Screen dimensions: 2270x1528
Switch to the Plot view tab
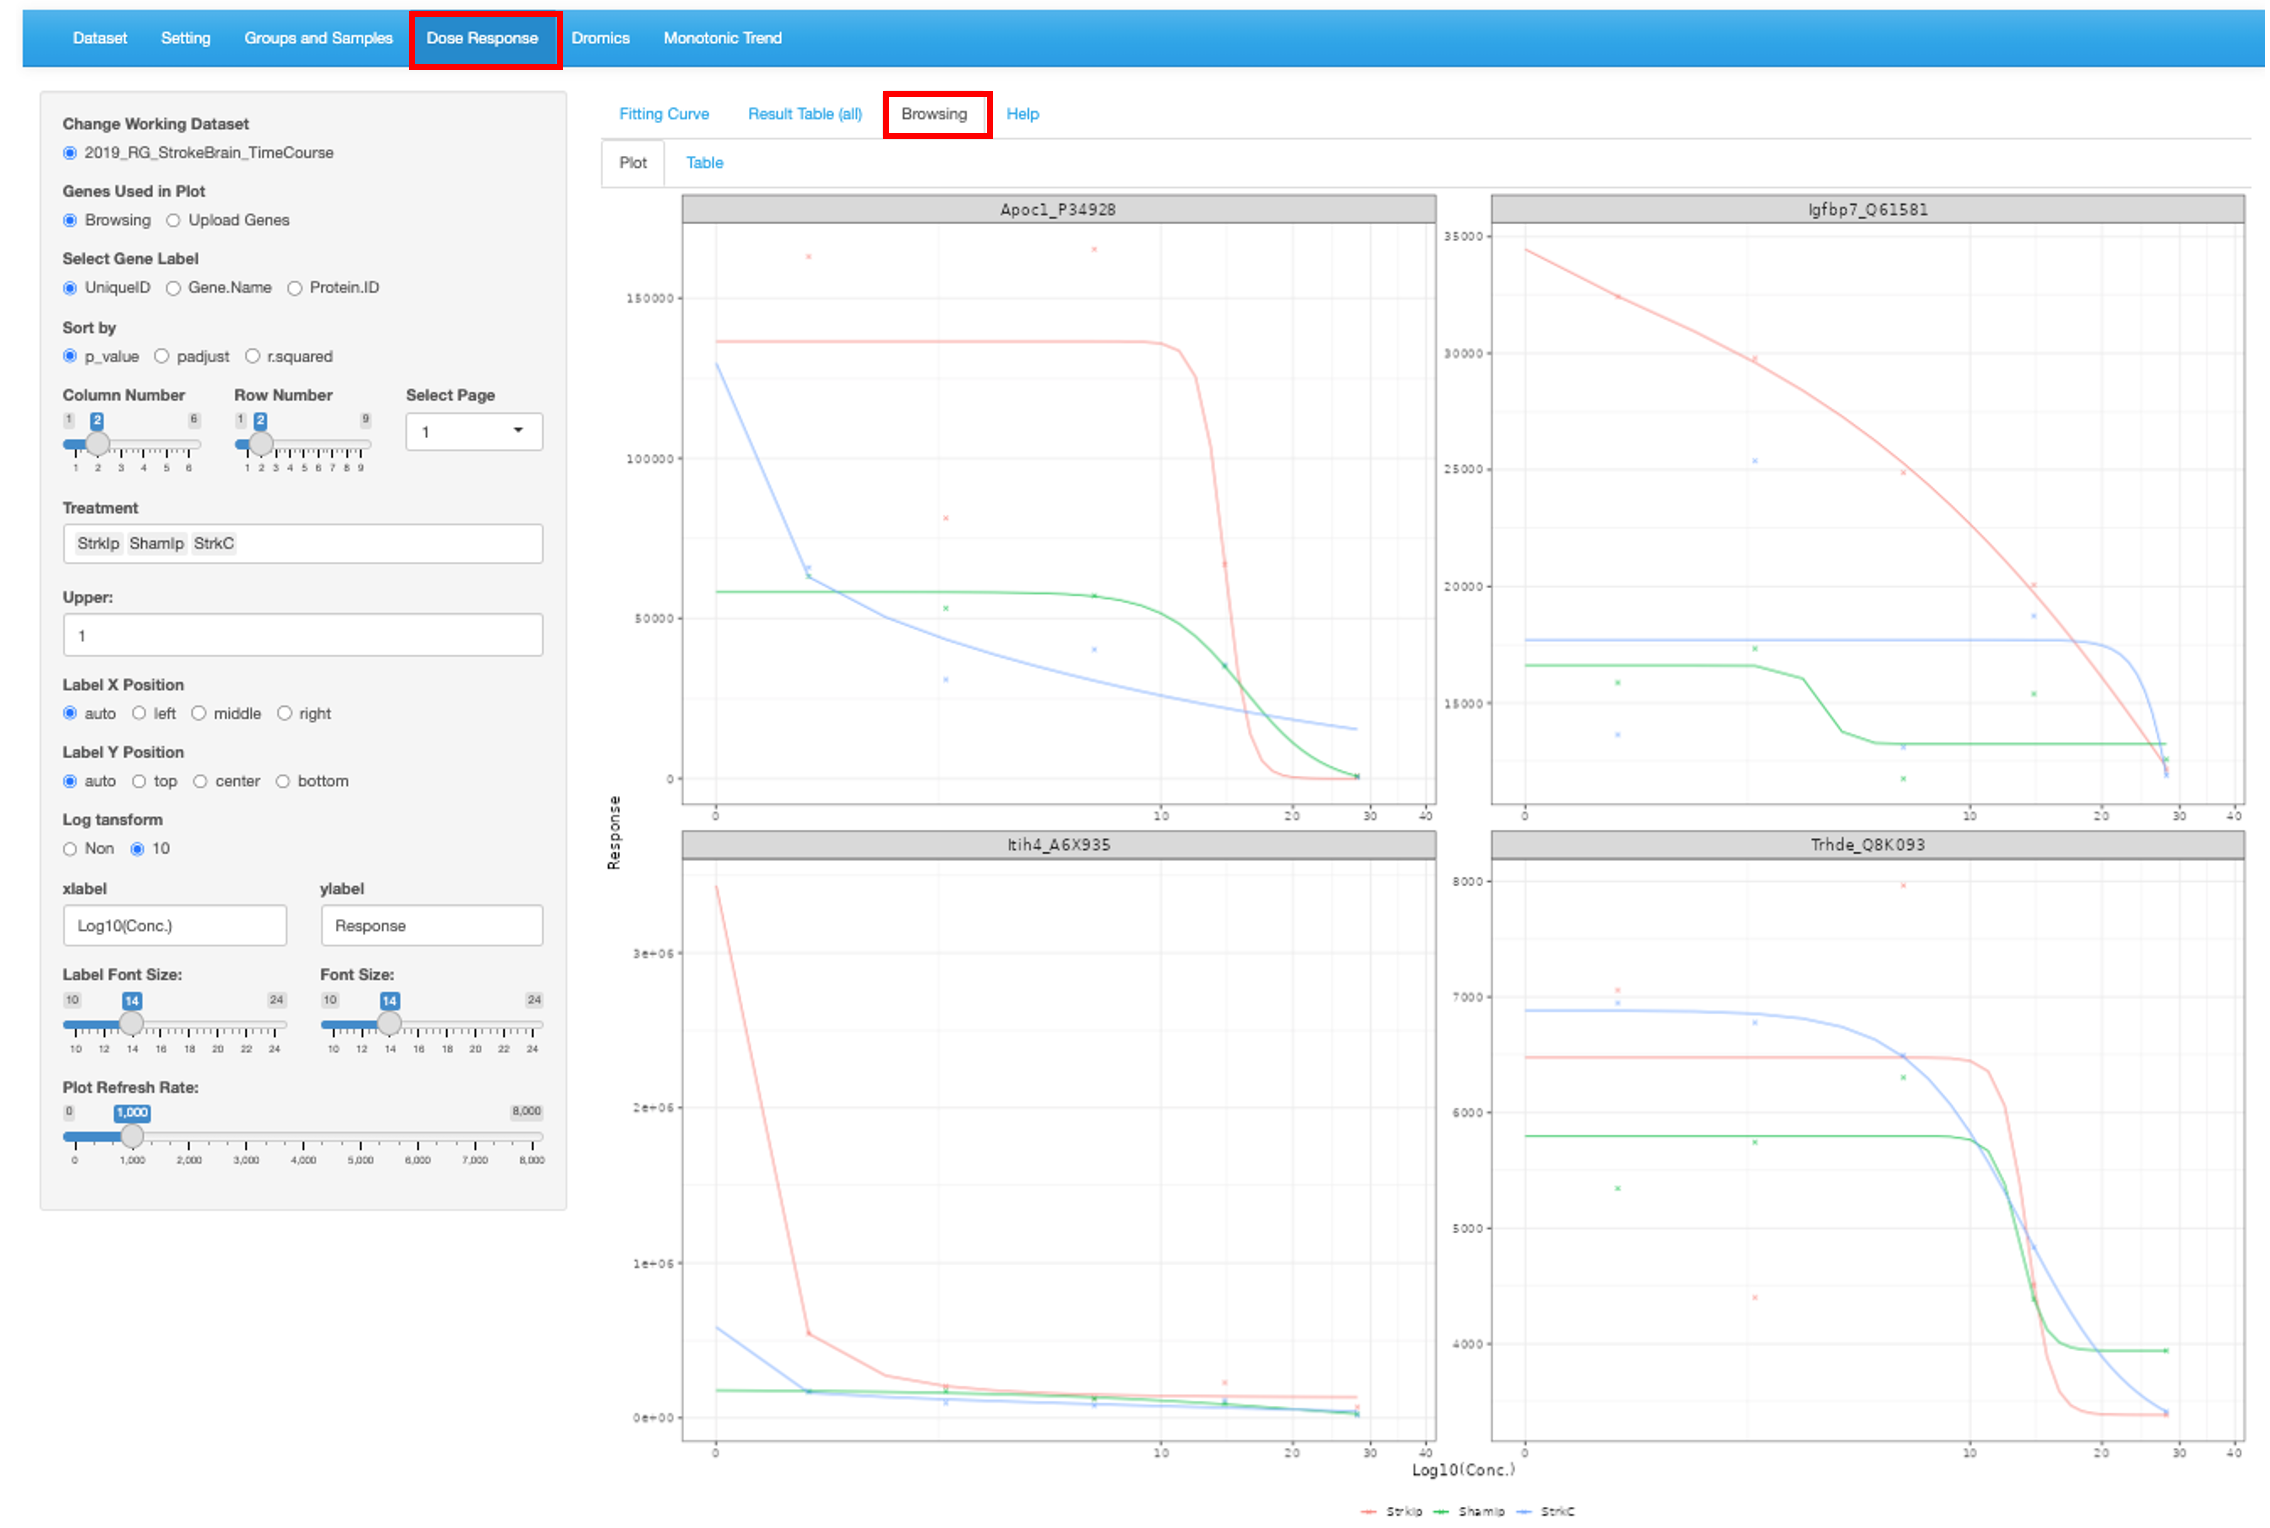point(632,162)
